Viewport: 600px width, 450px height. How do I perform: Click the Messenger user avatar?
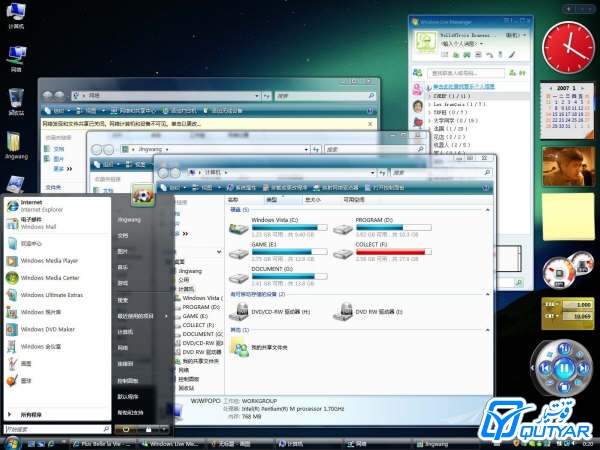[x=426, y=41]
